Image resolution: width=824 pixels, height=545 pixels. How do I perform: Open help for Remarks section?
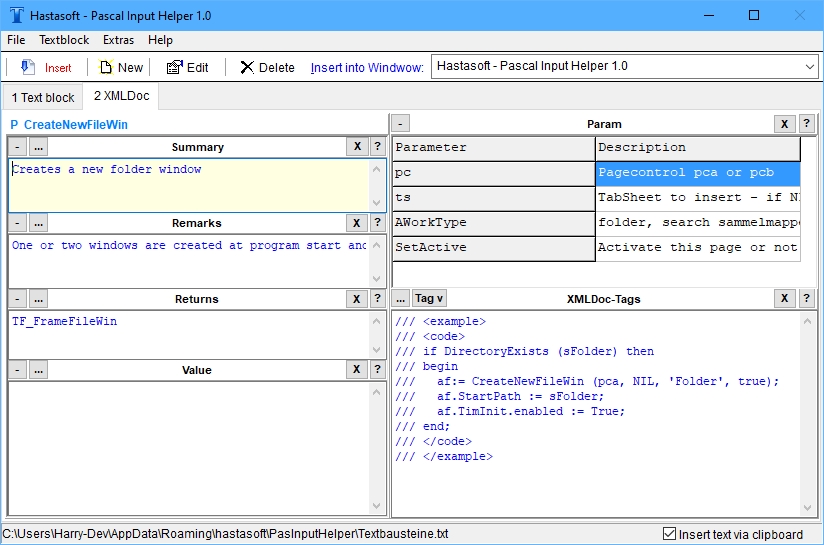tap(377, 223)
